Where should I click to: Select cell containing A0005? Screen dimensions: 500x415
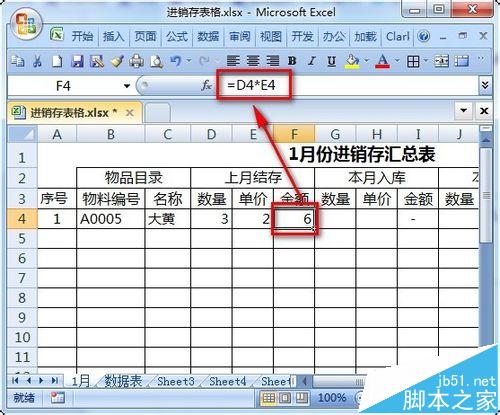click(111, 219)
